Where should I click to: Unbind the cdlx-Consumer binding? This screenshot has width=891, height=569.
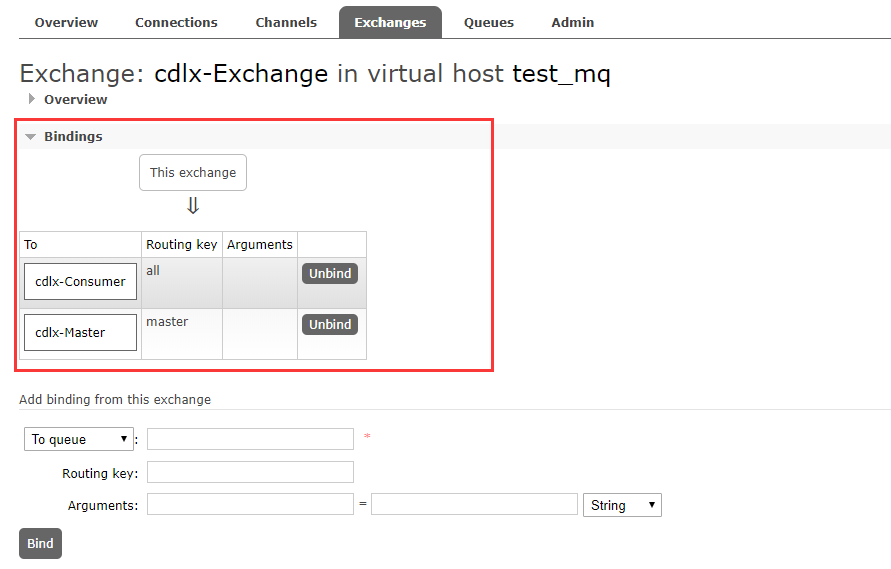(x=330, y=273)
